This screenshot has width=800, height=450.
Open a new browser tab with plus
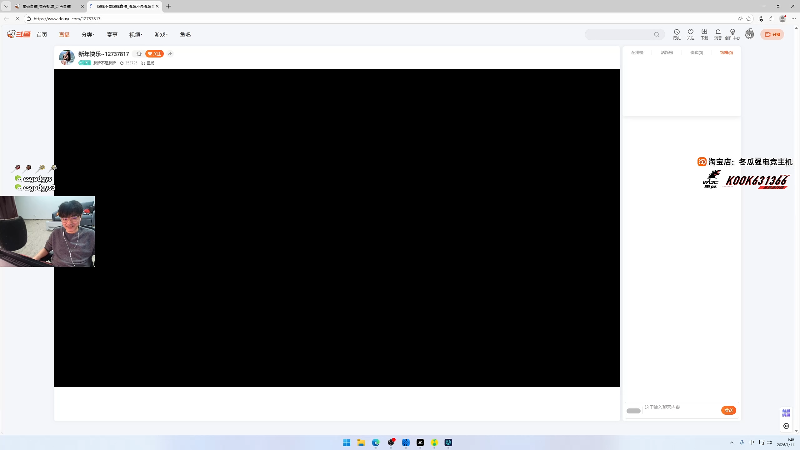pos(168,7)
